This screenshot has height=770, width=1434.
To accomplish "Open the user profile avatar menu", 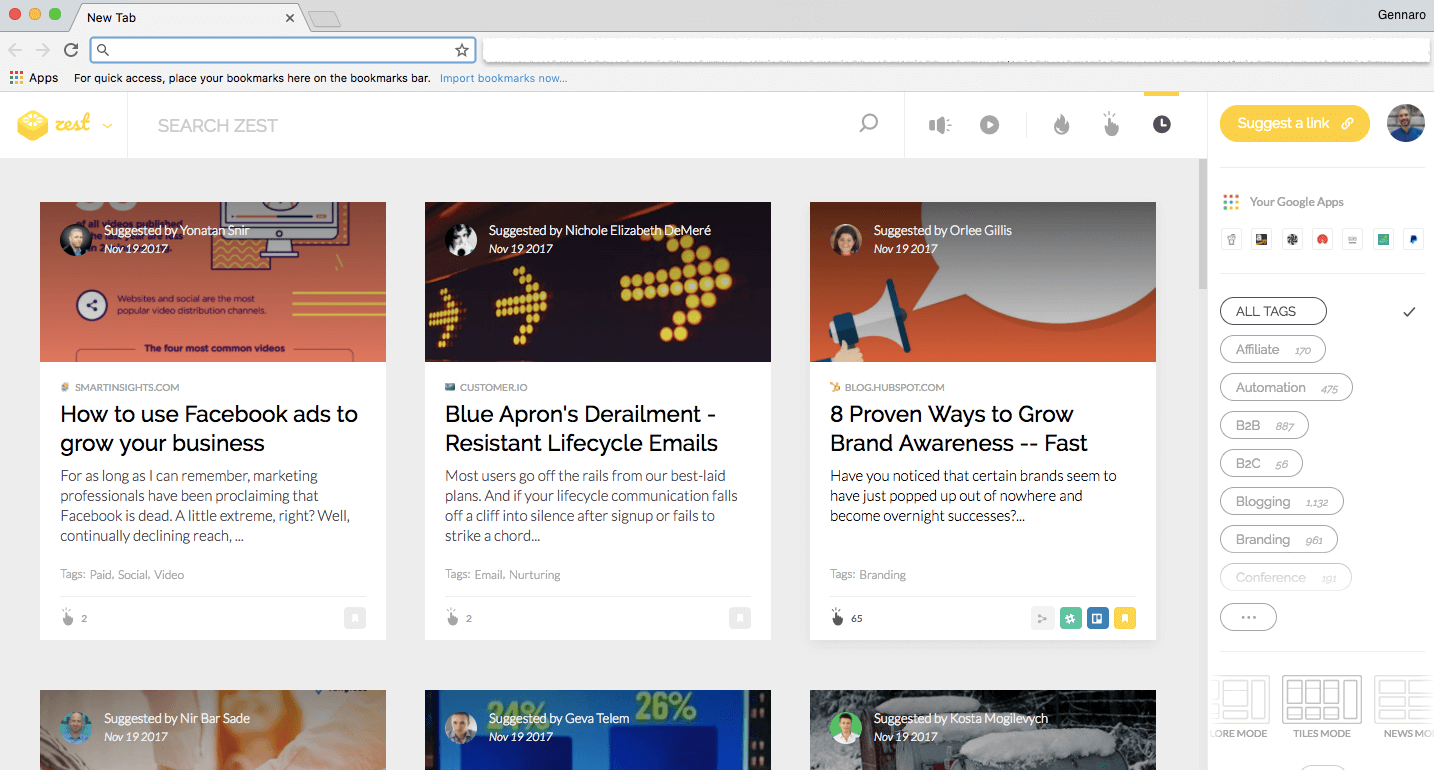I will (1406, 123).
